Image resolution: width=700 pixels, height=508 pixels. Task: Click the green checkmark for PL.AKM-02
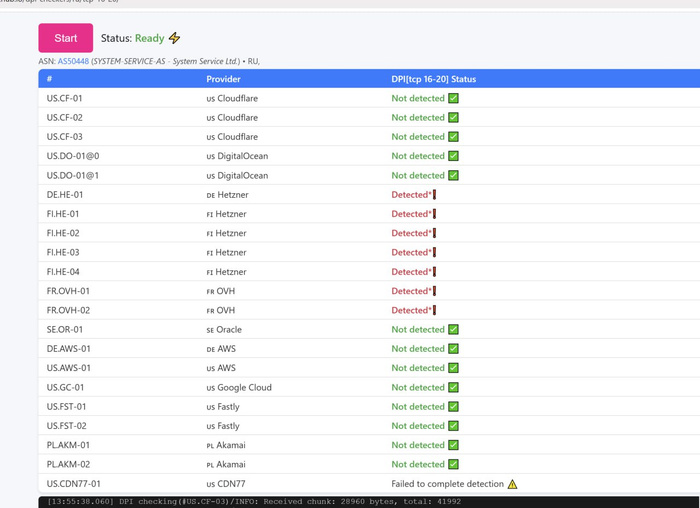(x=453, y=464)
